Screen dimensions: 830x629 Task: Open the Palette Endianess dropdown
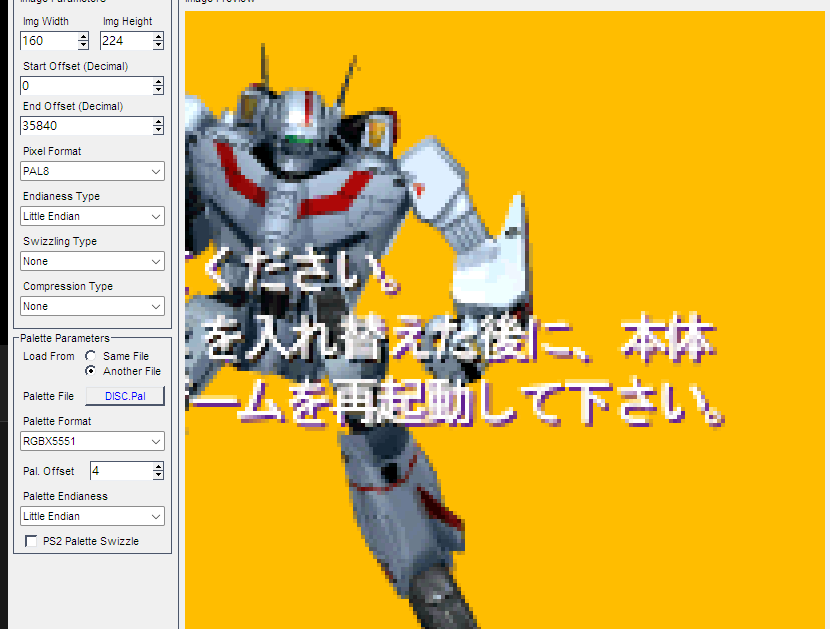tap(92, 517)
